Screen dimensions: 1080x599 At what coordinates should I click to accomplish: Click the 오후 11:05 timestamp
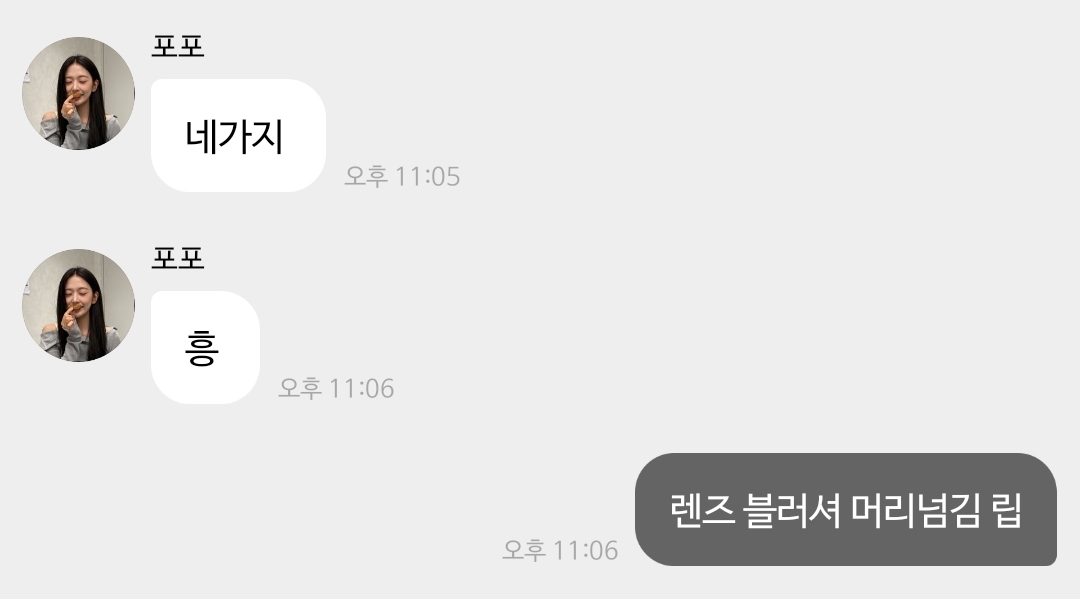click(402, 176)
